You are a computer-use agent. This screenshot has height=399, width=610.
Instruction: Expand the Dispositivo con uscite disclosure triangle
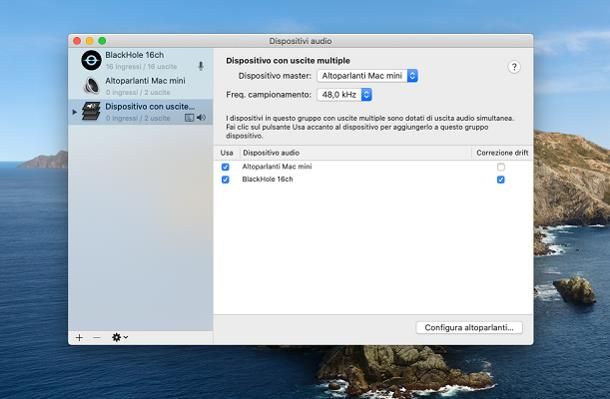pyautogui.click(x=74, y=112)
